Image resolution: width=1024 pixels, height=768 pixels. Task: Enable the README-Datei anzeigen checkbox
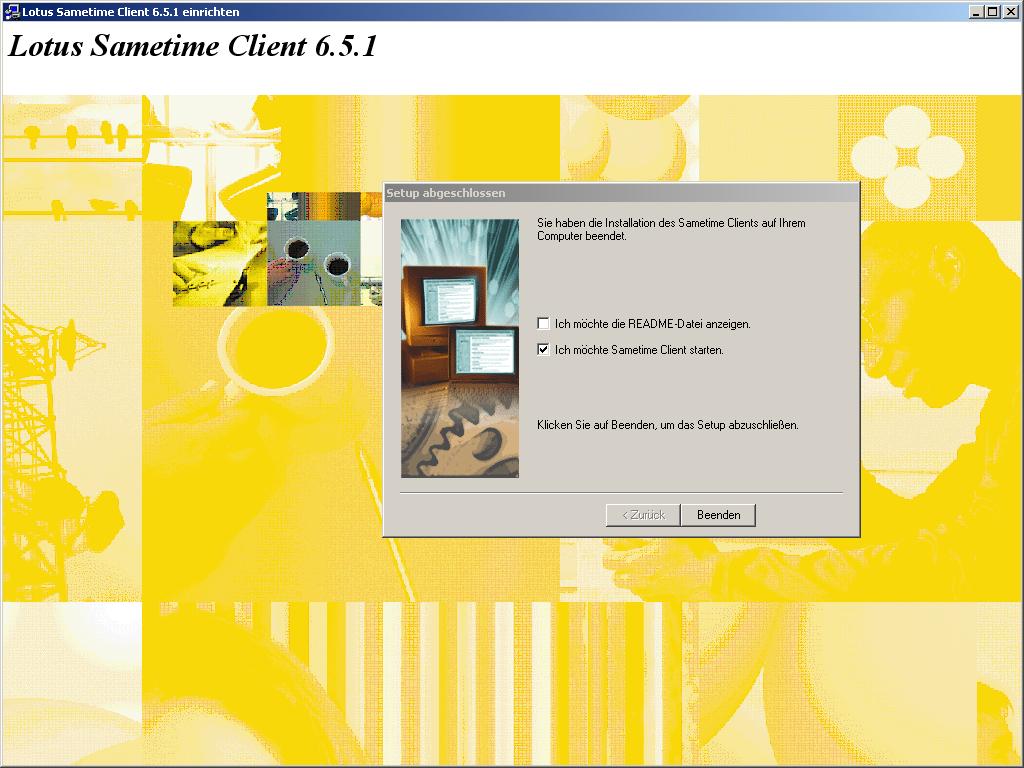tap(543, 324)
